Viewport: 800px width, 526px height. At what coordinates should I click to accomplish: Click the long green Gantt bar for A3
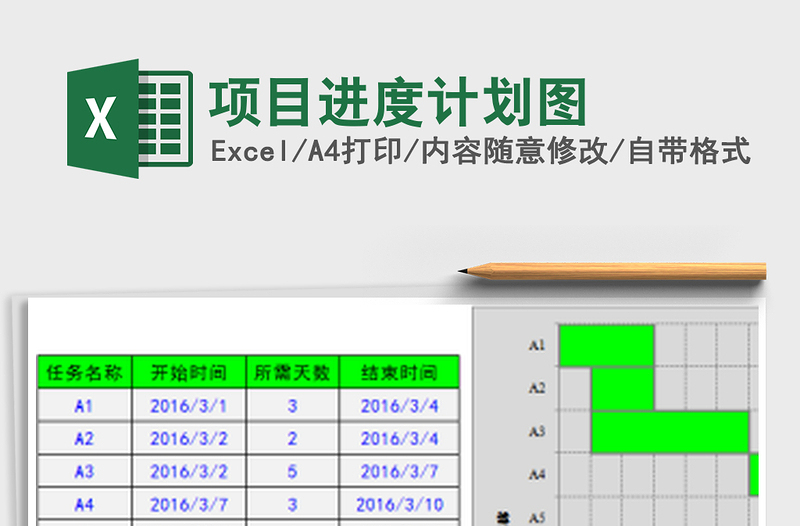(x=670, y=431)
